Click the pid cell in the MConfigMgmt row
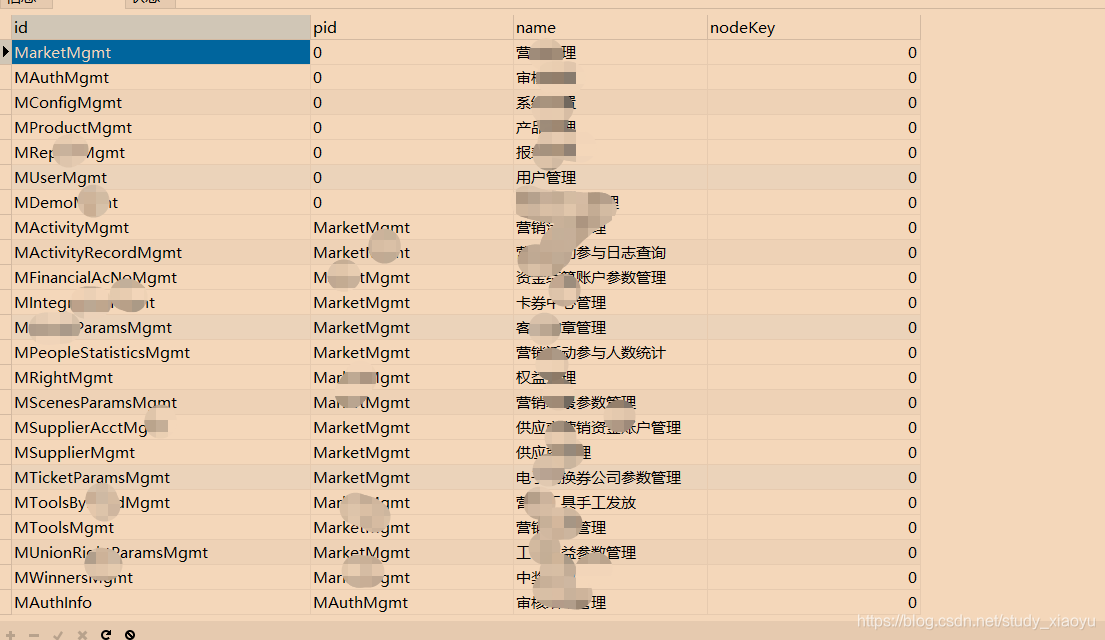The height and width of the screenshot is (640, 1105). 412,102
